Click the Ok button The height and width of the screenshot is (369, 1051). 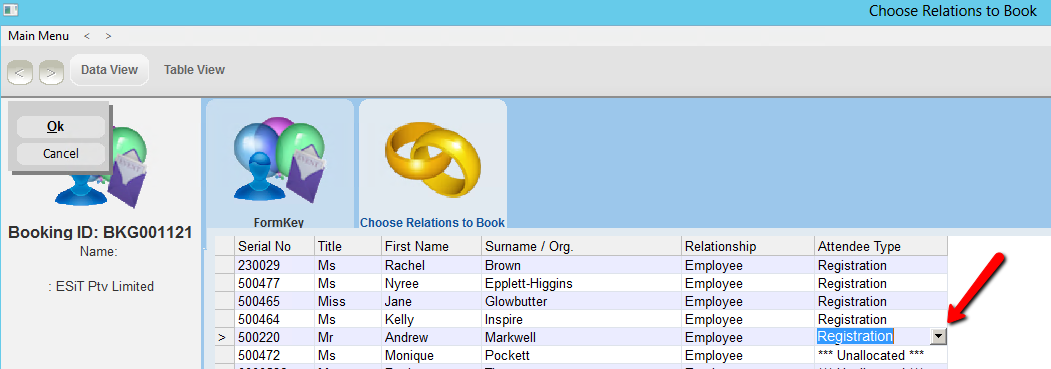60,127
